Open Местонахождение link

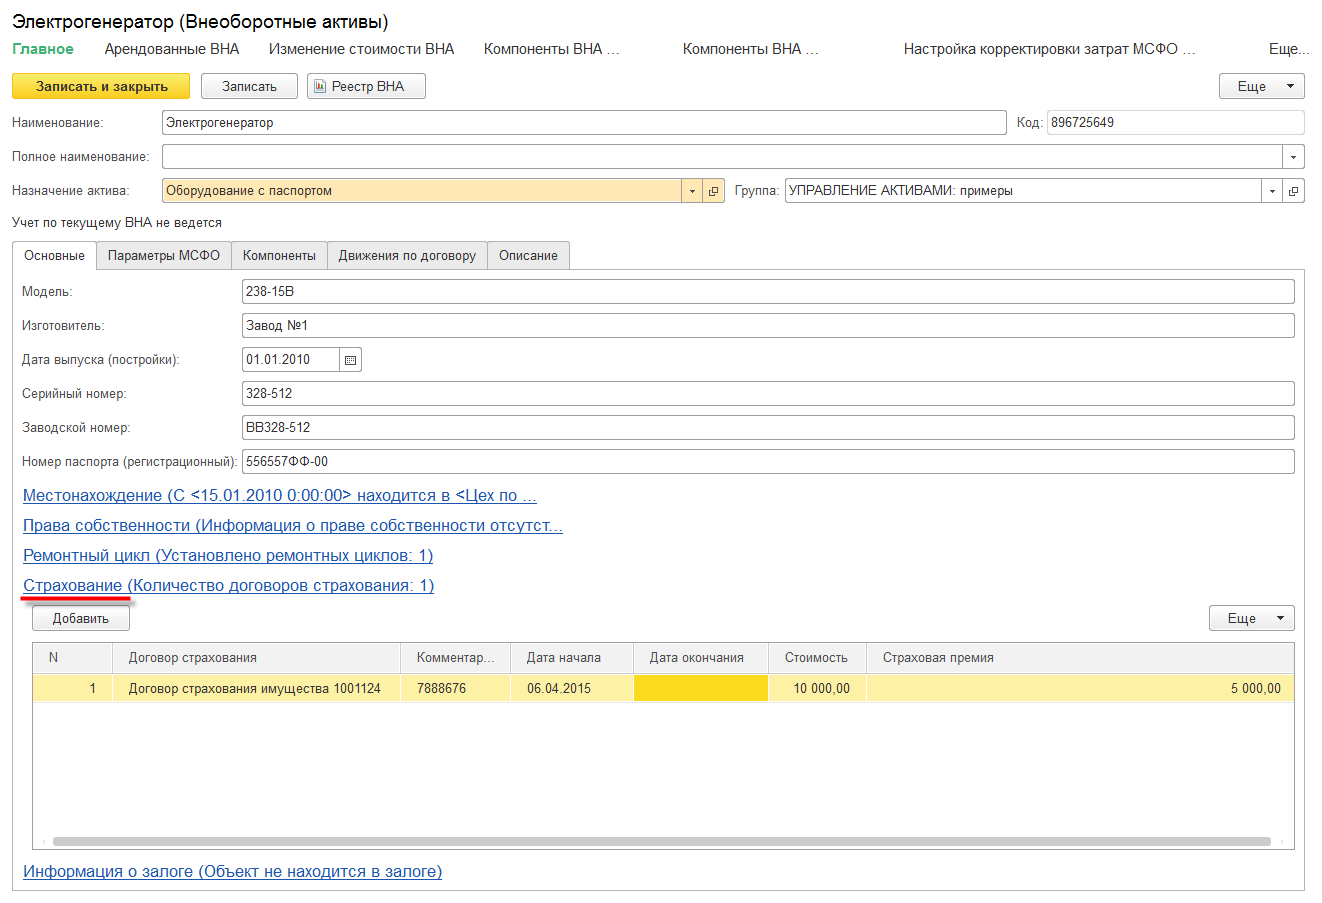(x=280, y=496)
